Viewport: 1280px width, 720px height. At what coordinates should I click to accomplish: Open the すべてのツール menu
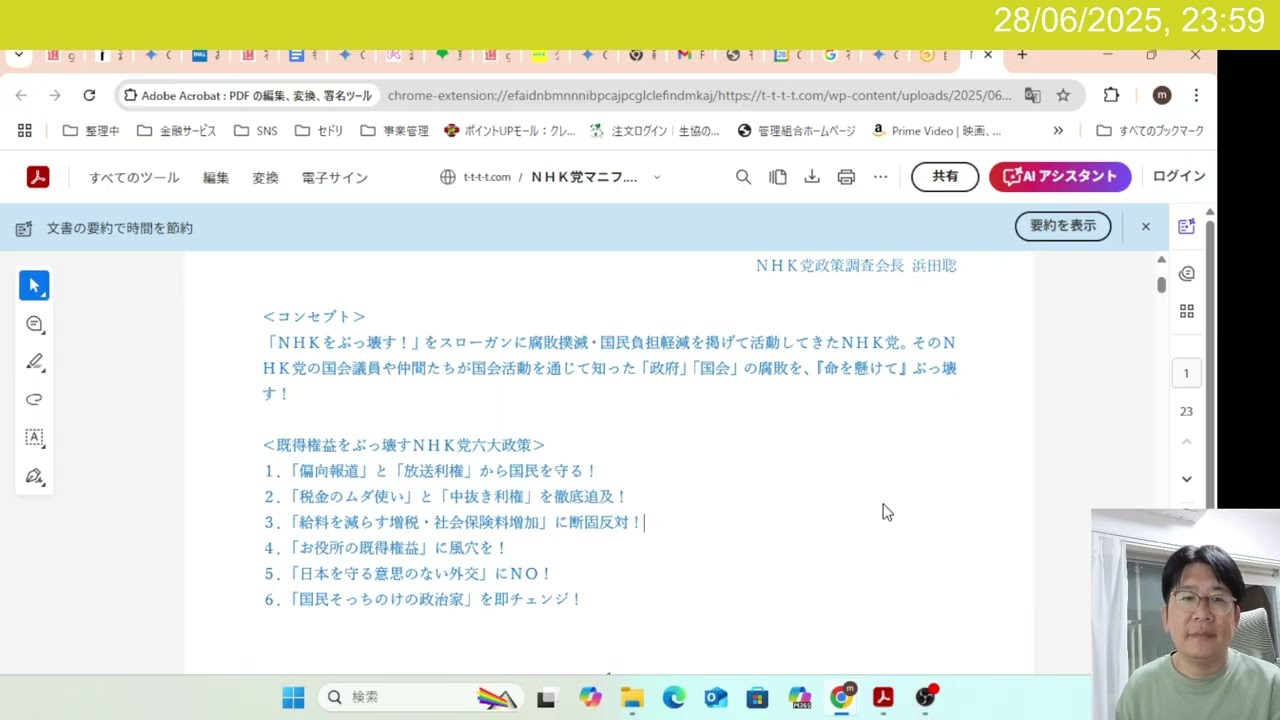(134, 177)
